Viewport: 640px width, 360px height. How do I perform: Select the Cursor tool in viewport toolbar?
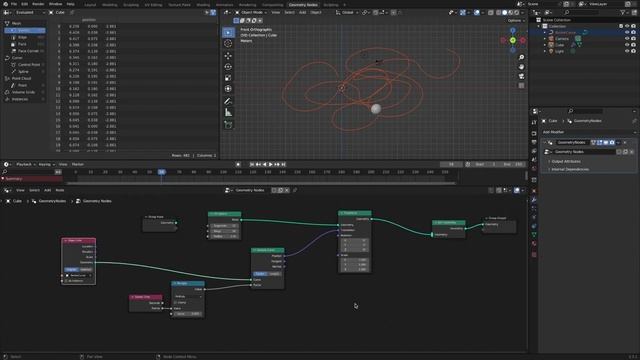click(228, 44)
